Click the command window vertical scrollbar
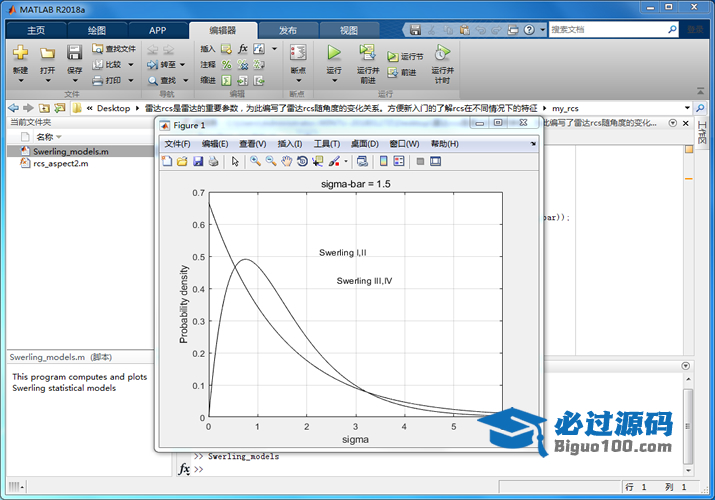 pos(688,425)
